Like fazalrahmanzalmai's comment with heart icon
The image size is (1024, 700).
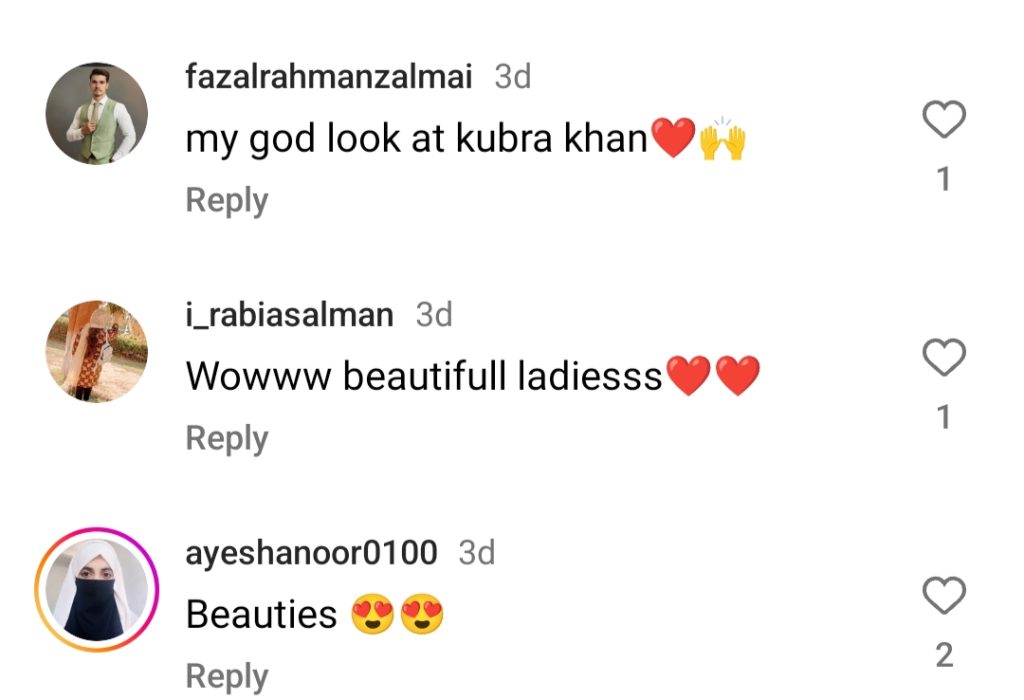944,119
